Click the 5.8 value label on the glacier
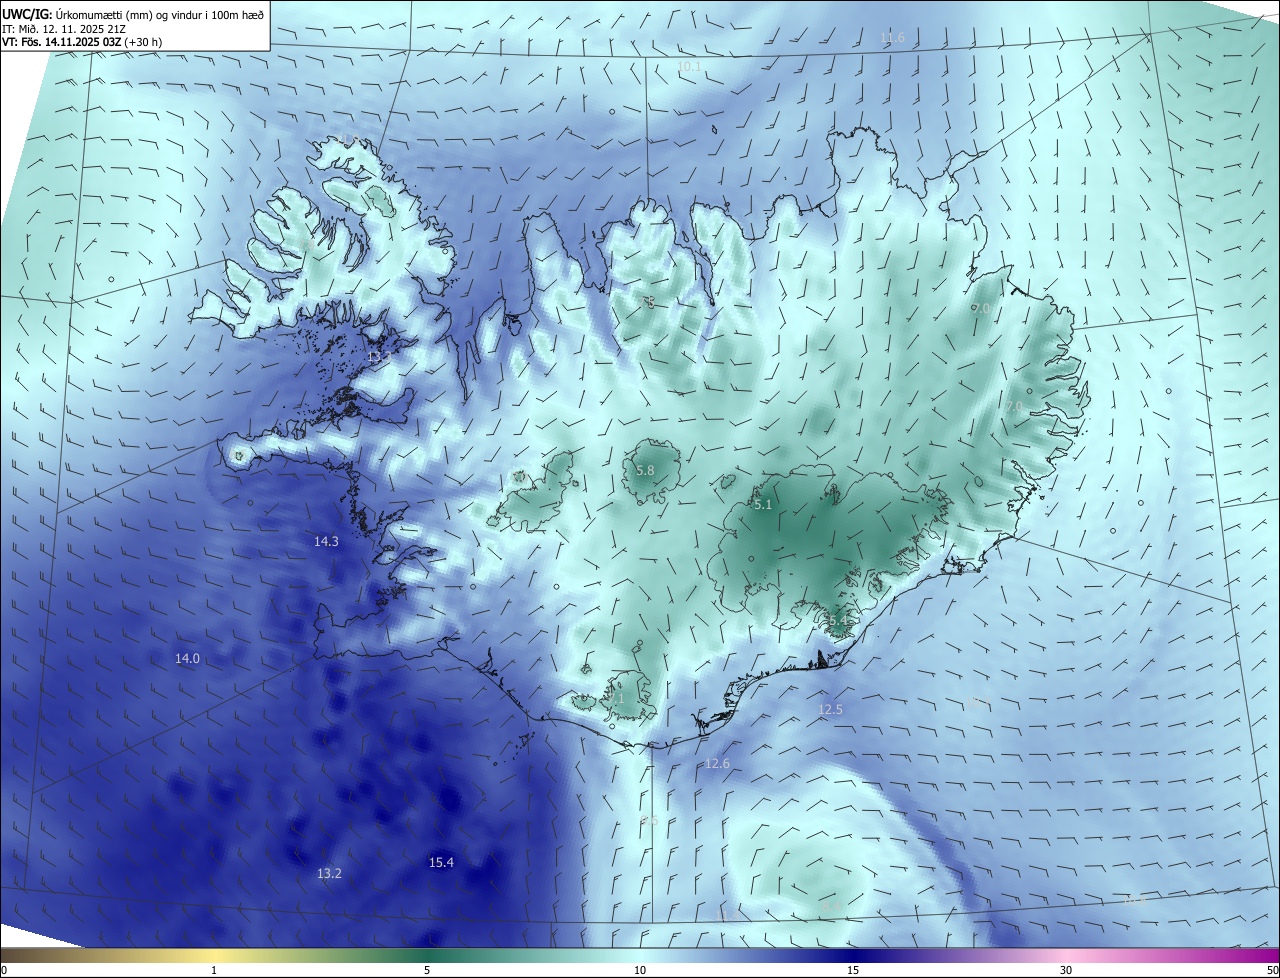 [x=645, y=470]
